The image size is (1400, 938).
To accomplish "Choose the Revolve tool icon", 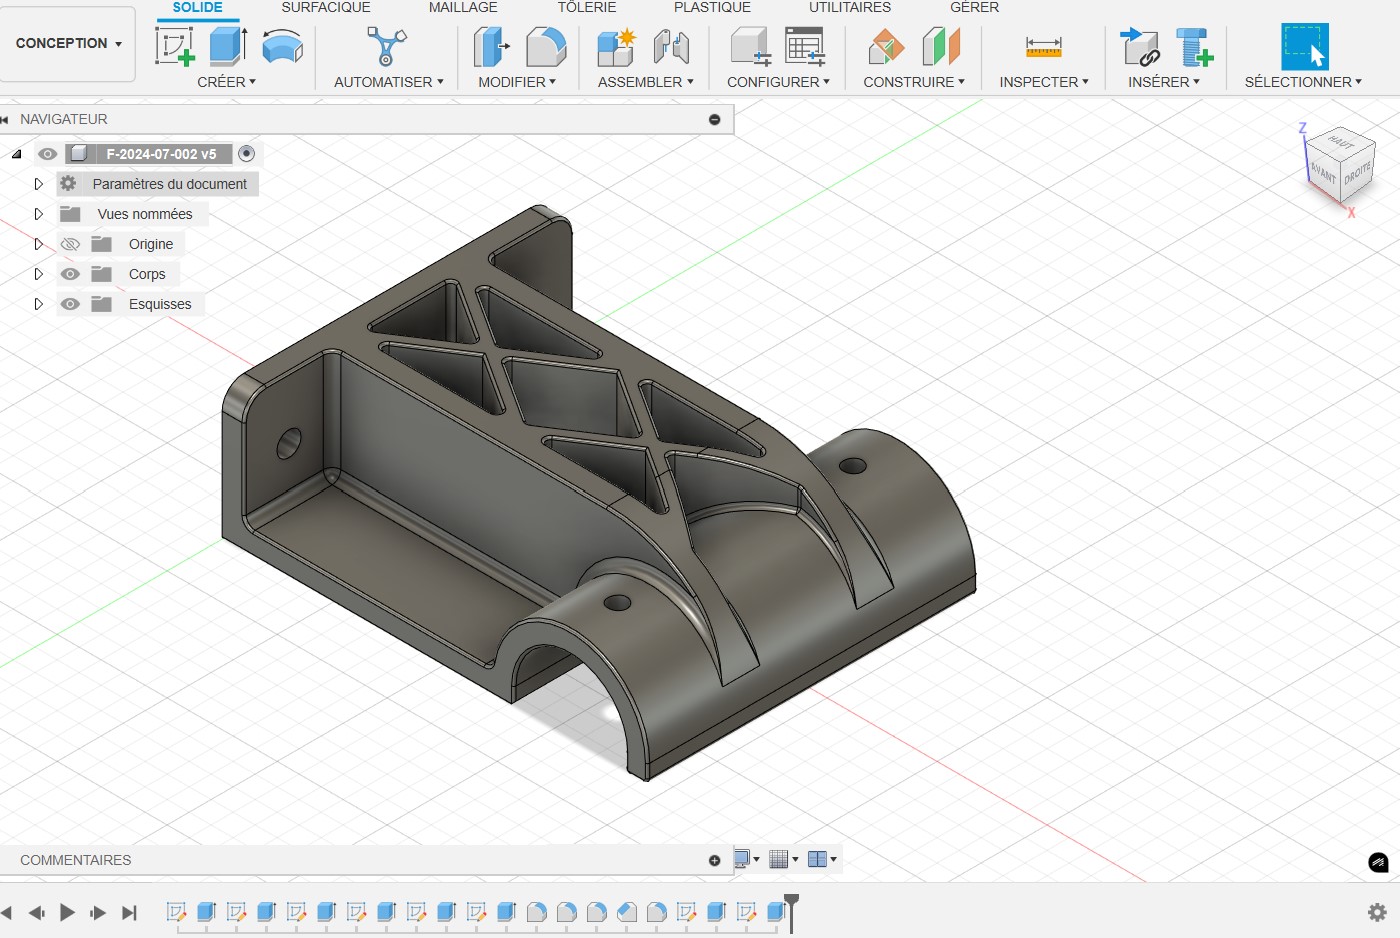I will pos(282,46).
